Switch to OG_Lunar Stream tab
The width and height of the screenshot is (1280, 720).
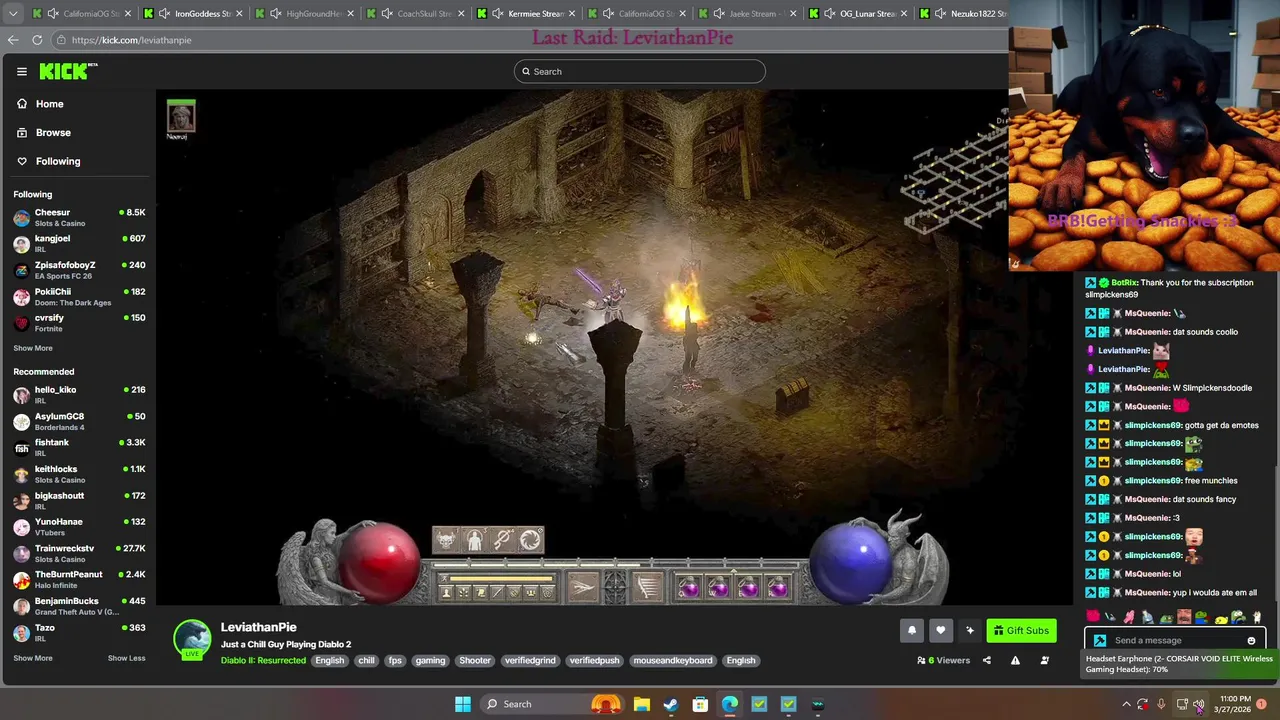(859, 14)
